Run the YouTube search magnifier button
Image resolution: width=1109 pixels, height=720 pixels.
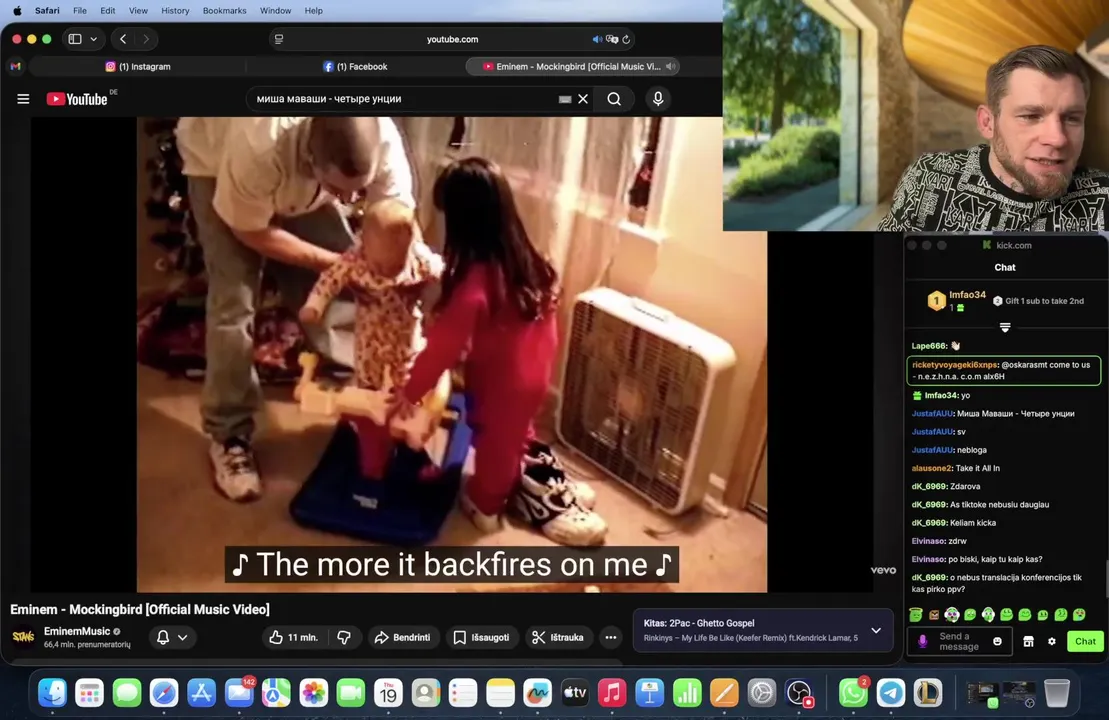(x=614, y=99)
